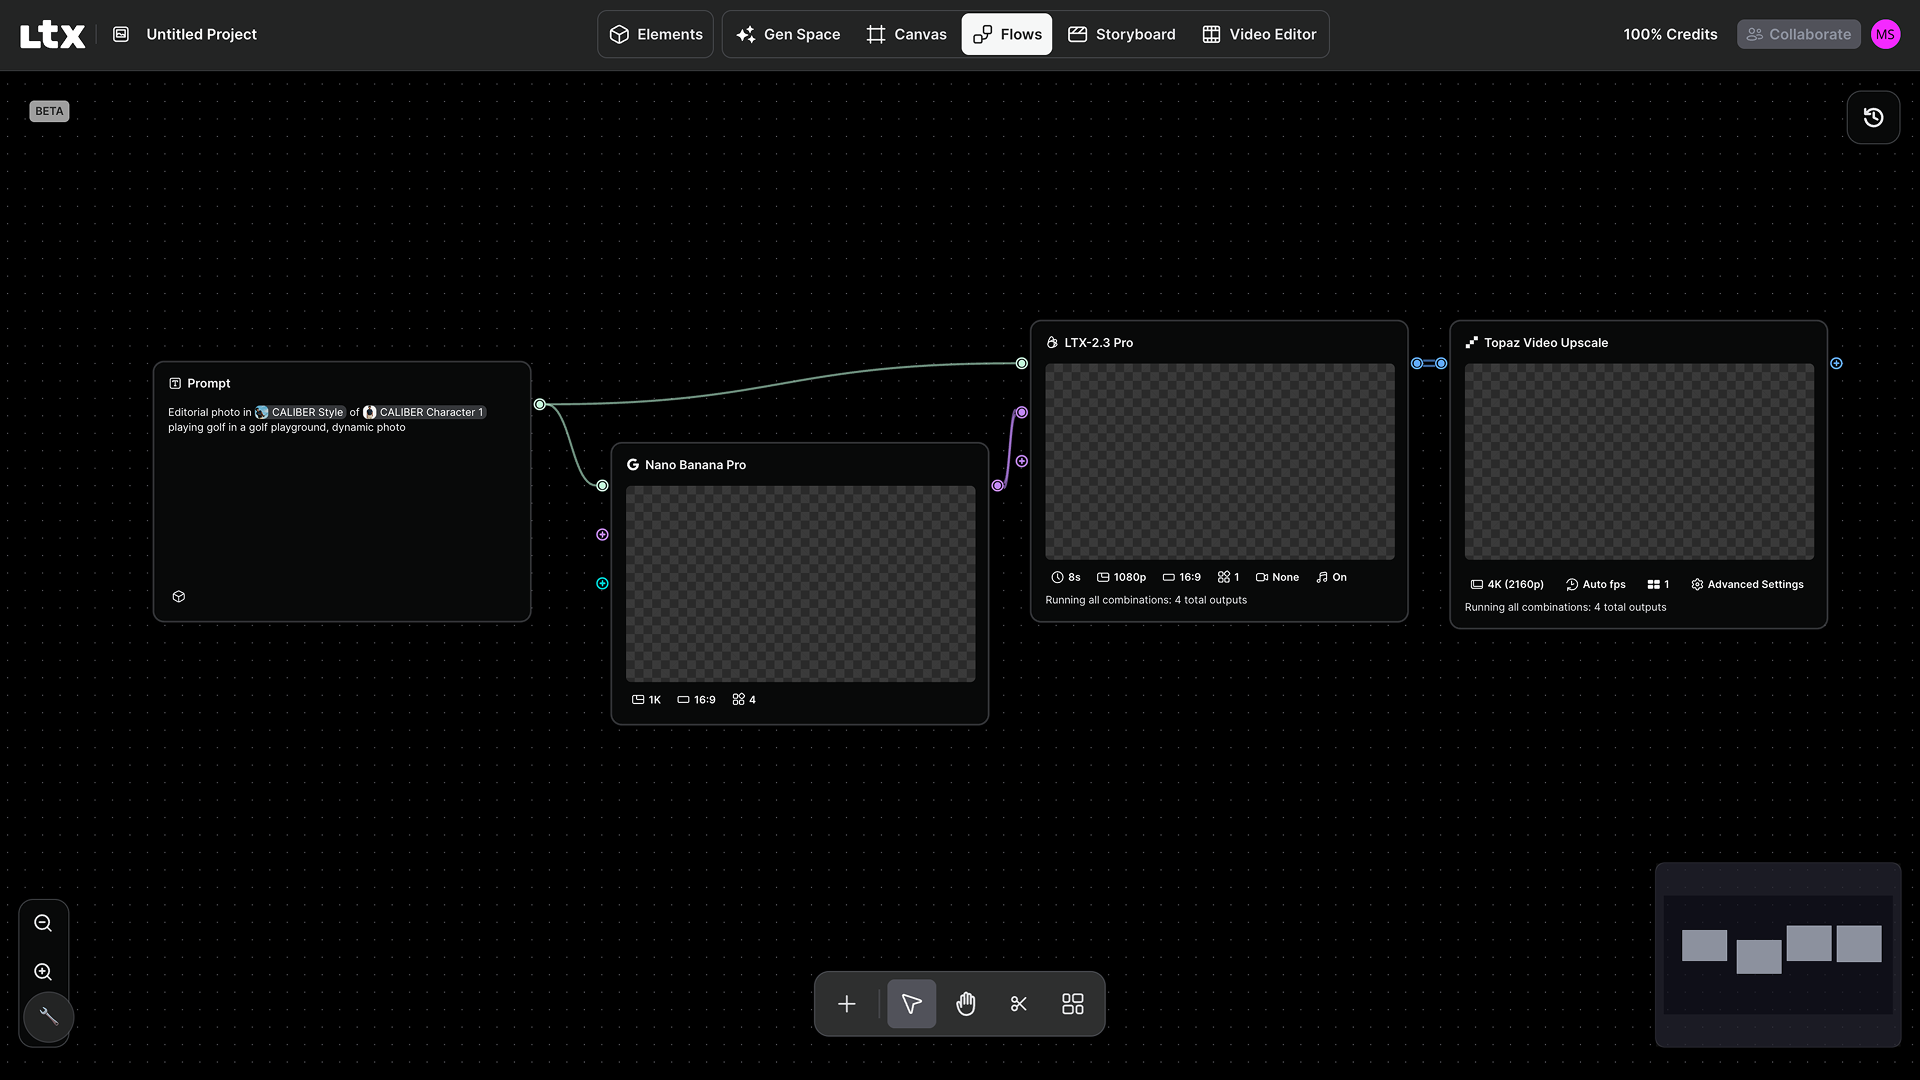1920x1080 pixels.
Task: Go to the Storyboard tab
Action: click(1122, 34)
